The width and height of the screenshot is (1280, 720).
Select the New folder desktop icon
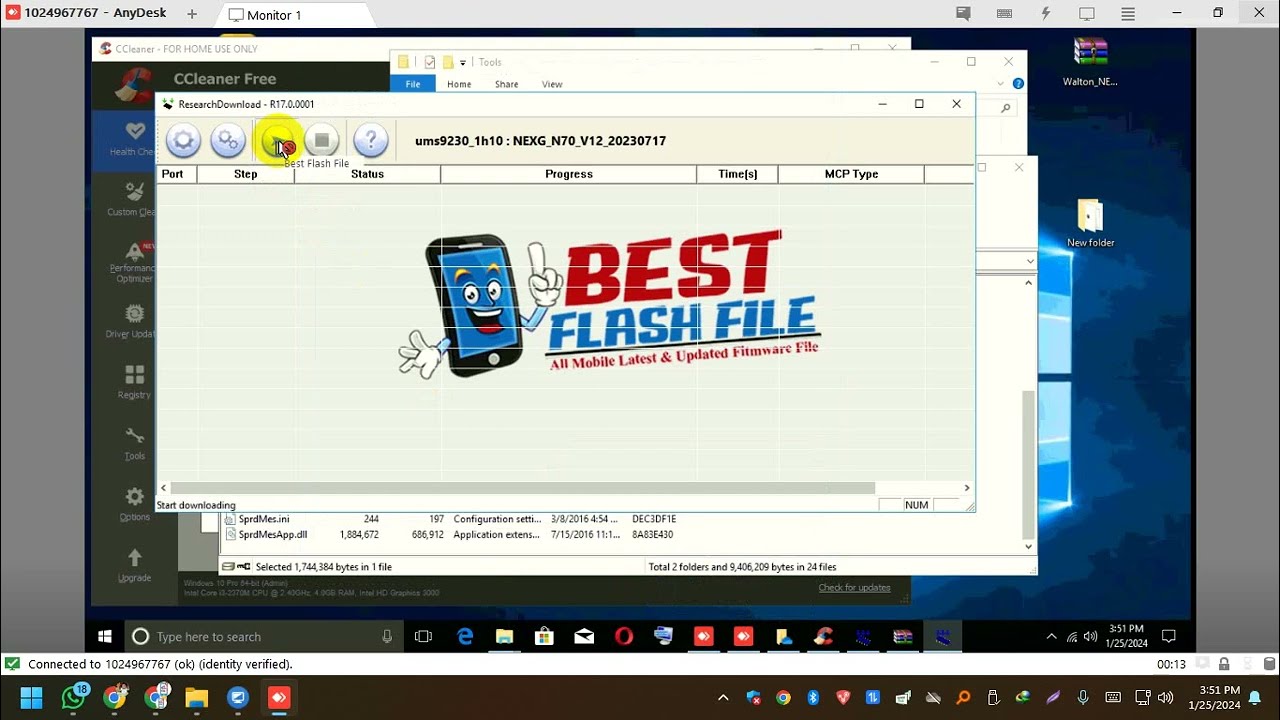tap(1090, 223)
